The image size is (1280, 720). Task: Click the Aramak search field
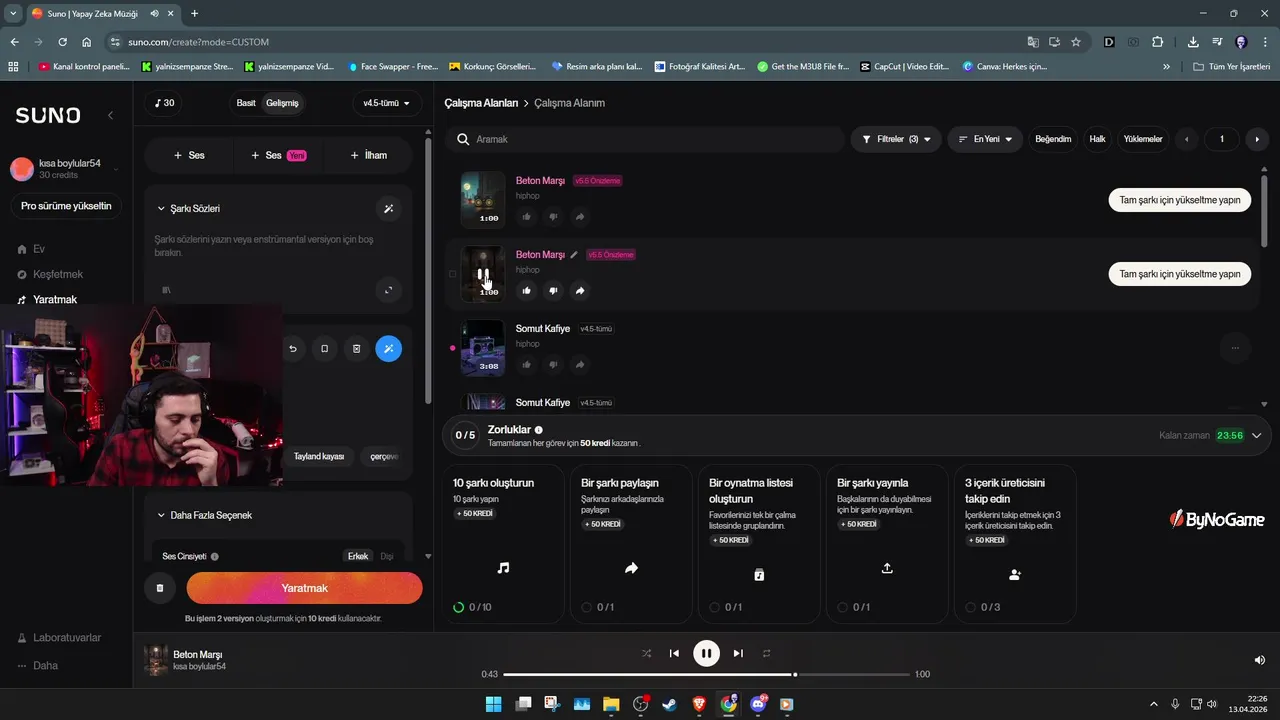click(x=646, y=139)
